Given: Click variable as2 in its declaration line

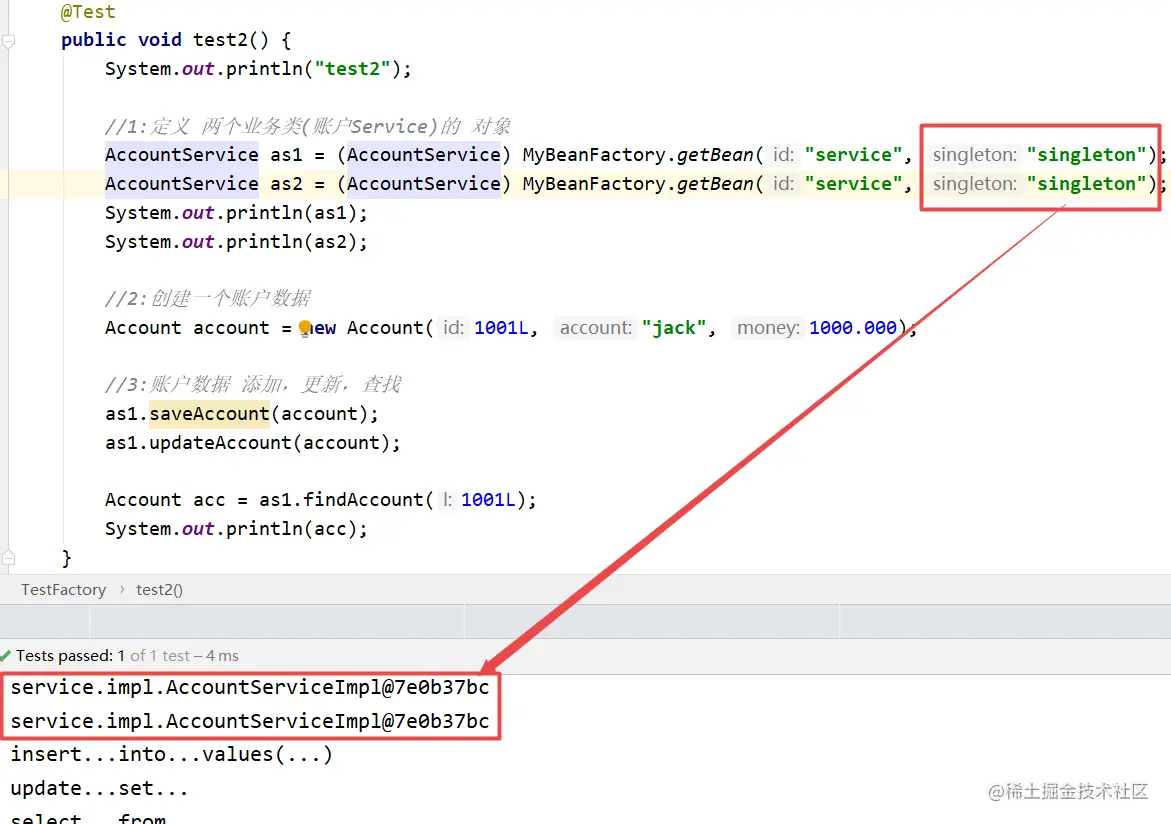Looking at the screenshot, I should (287, 184).
